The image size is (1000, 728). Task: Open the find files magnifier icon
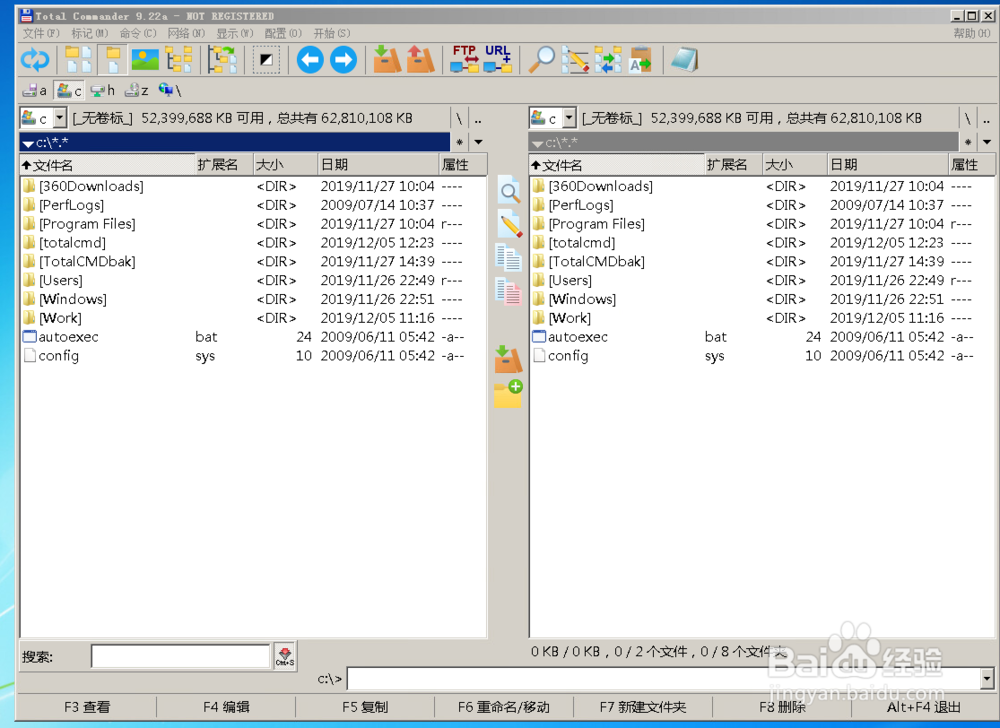541,60
